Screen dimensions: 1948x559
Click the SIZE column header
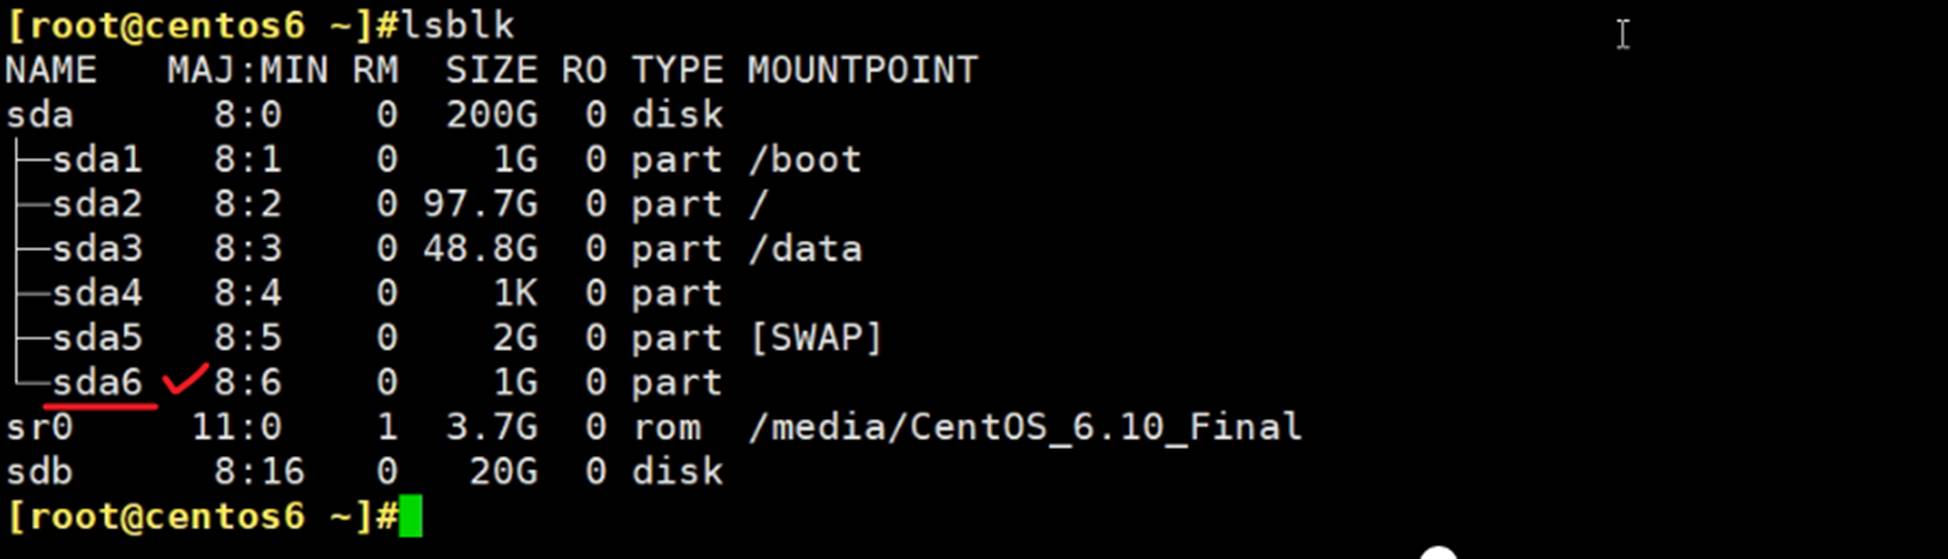click(x=490, y=71)
